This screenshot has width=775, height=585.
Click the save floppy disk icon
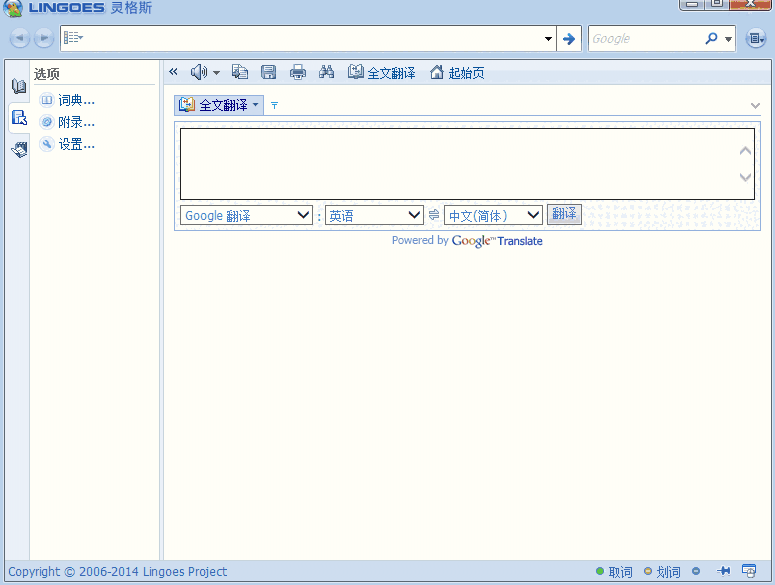point(268,72)
